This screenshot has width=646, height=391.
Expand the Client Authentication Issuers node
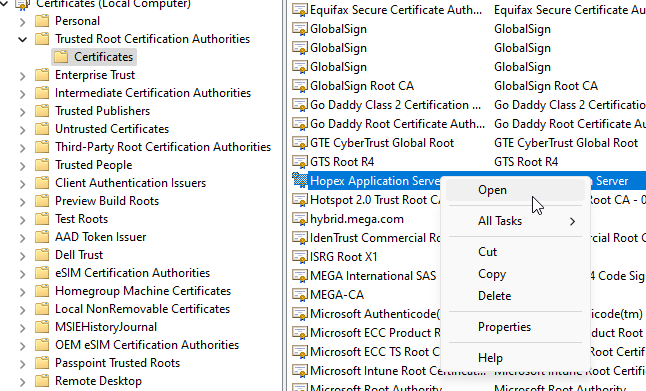[23, 184]
